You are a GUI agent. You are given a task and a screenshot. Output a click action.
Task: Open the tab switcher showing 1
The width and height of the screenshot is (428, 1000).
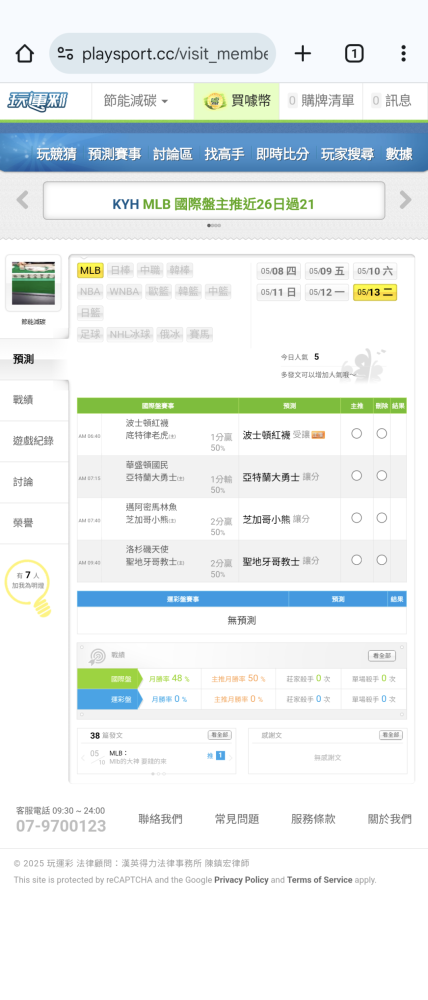[354, 54]
